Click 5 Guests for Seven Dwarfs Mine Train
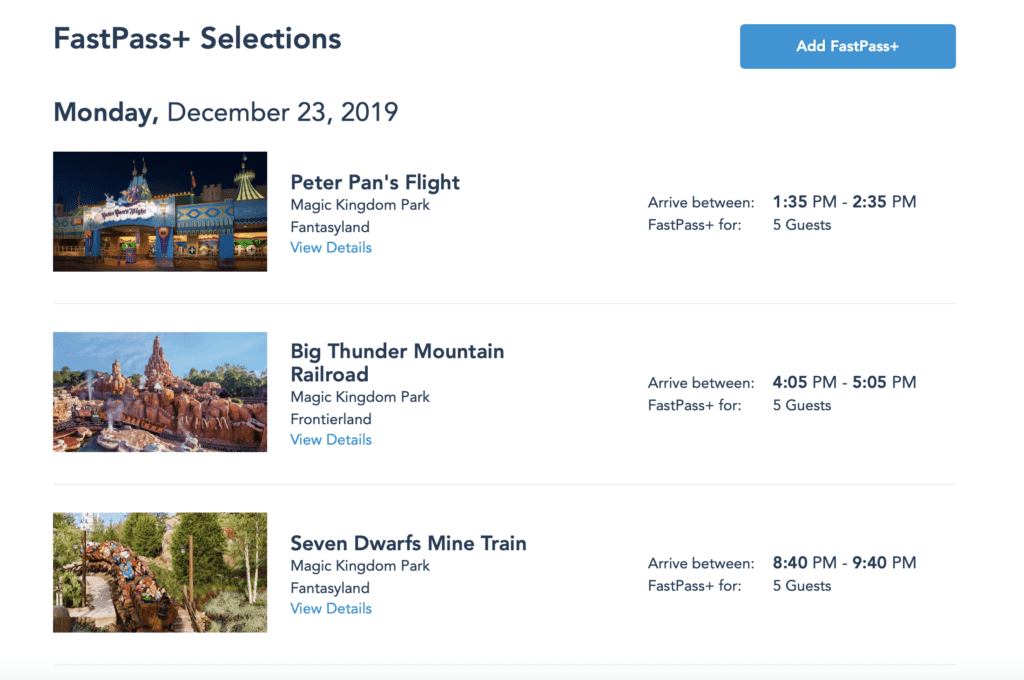 (x=802, y=586)
